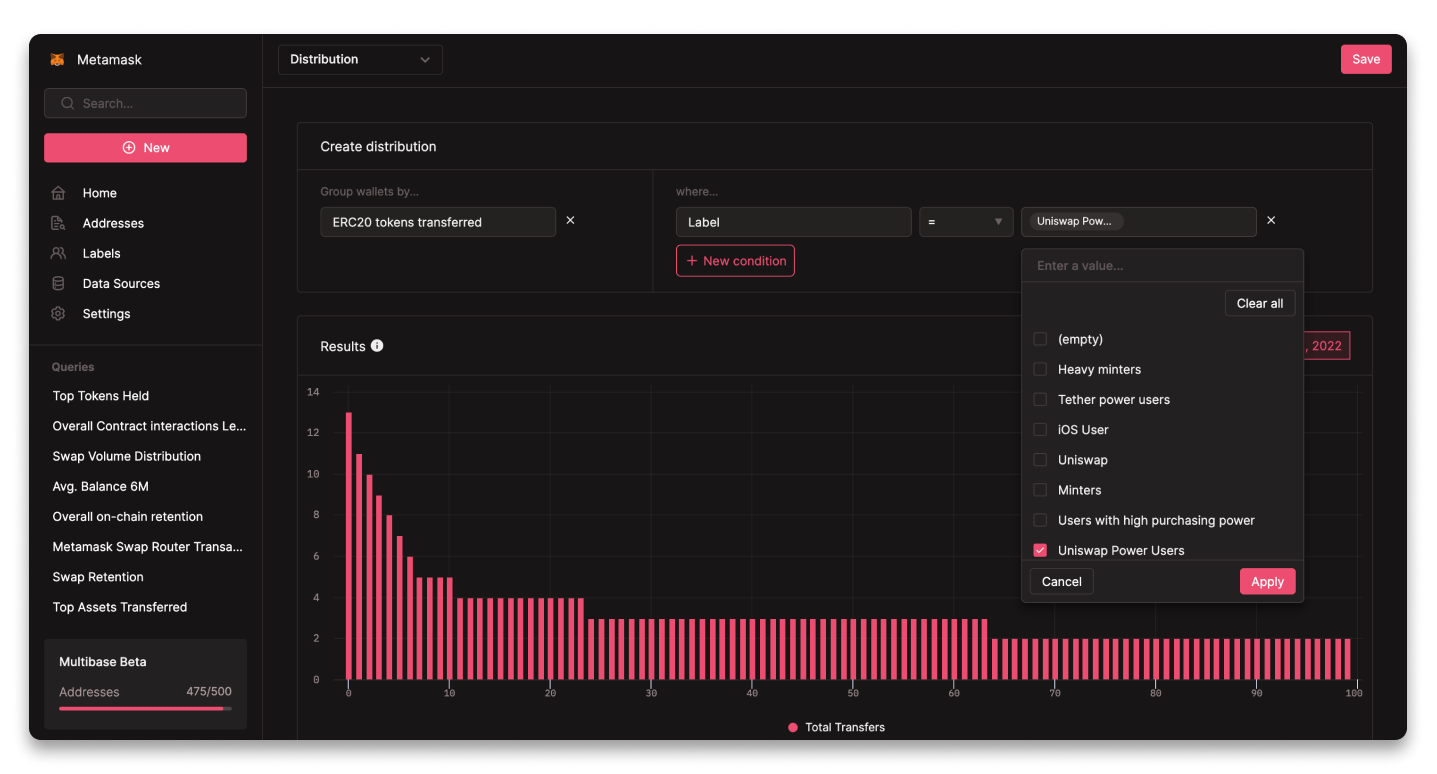The image size is (1437, 774).
Task: Click the Home house icon
Action: [58, 193]
